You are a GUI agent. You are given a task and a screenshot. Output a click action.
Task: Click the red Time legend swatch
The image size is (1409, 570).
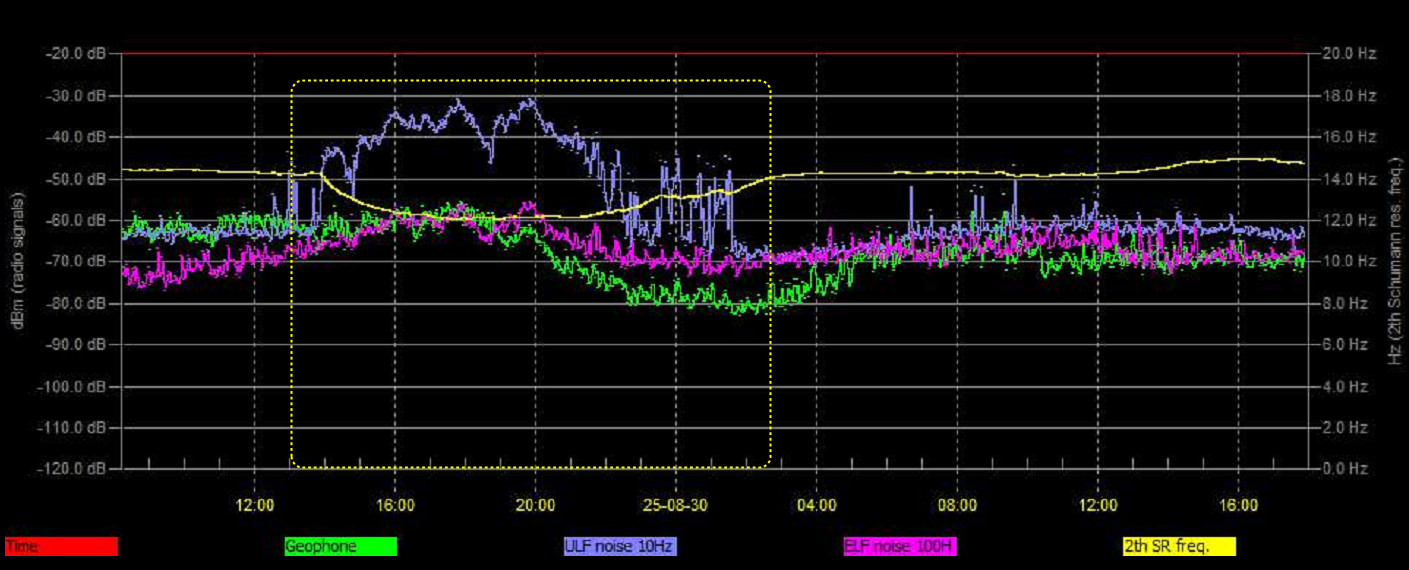pos(61,547)
